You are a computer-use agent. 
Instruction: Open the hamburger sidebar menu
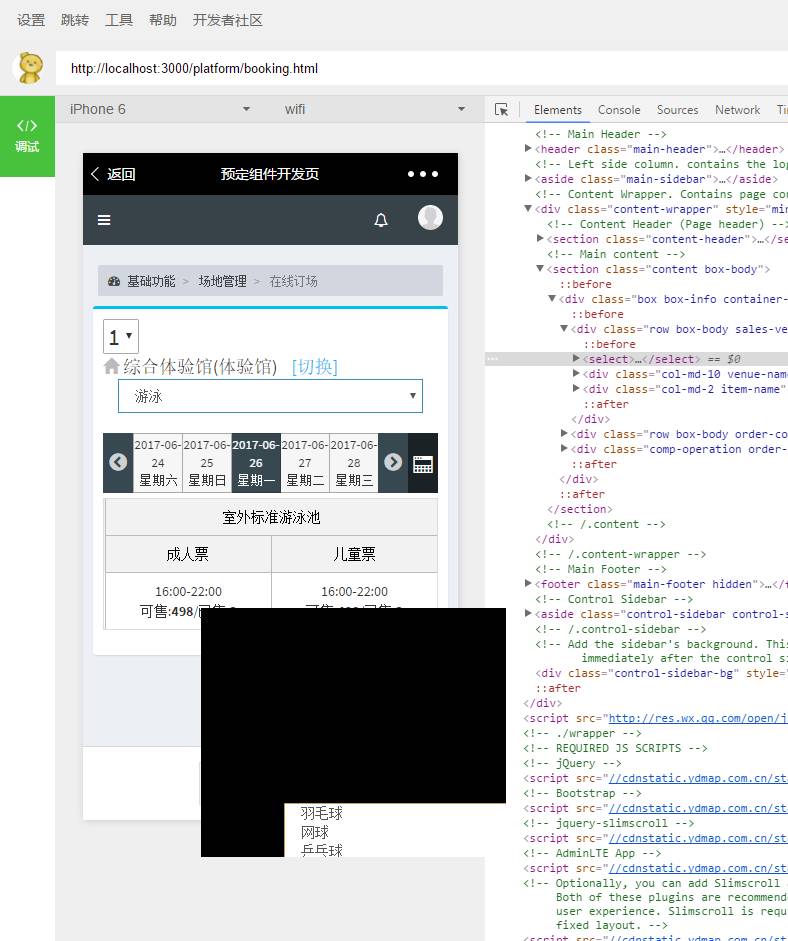pyautogui.click(x=104, y=220)
